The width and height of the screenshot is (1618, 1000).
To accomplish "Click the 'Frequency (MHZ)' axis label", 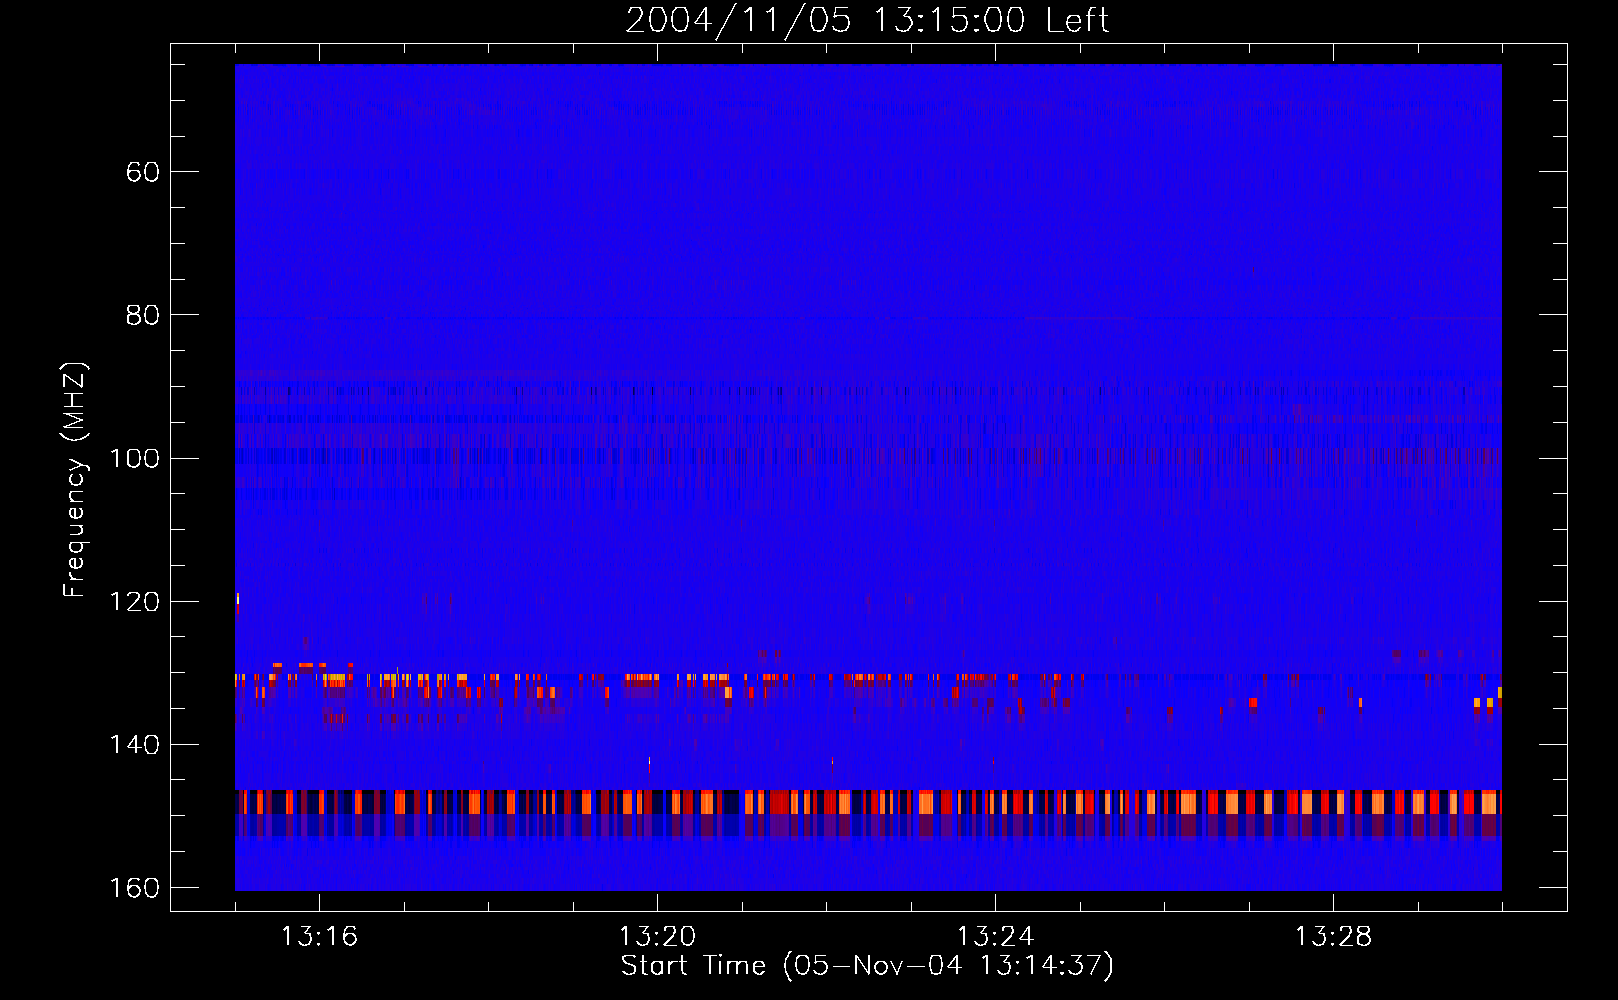I will [x=75, y=479].
